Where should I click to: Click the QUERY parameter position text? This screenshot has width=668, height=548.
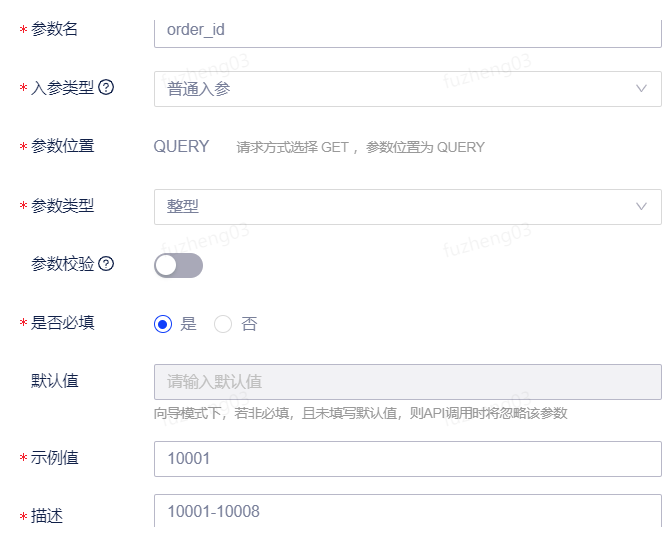coord(181,147)
